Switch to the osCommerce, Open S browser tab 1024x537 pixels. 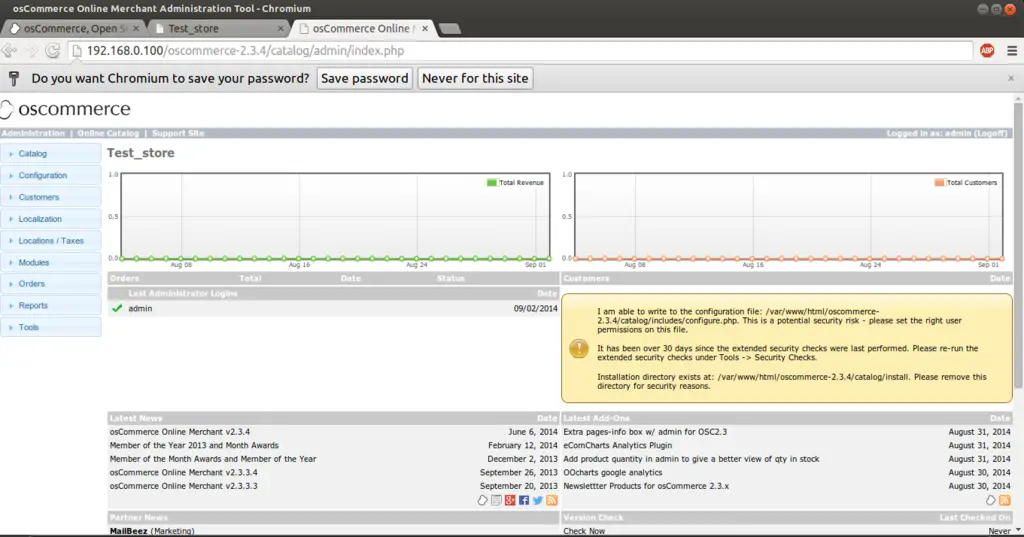pyautogui.click(x=74, y=28)
